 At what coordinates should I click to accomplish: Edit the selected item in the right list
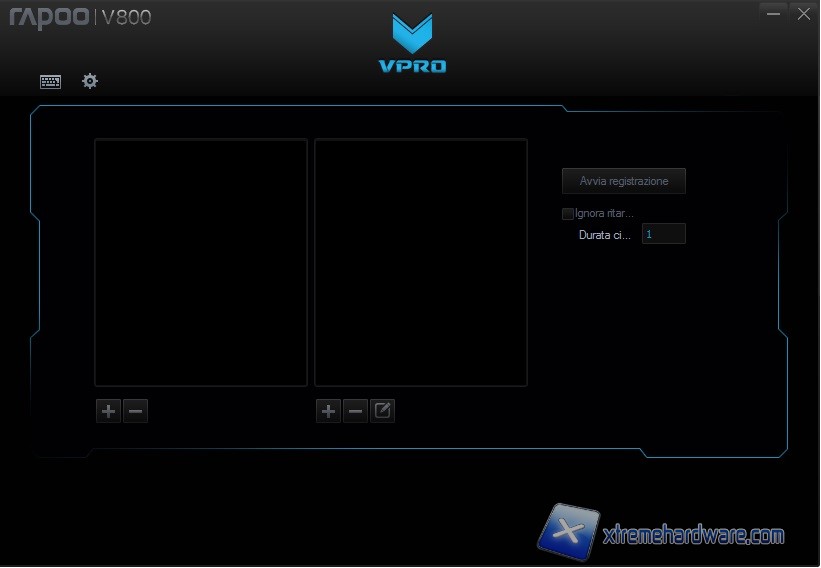[x=382, y=411]
